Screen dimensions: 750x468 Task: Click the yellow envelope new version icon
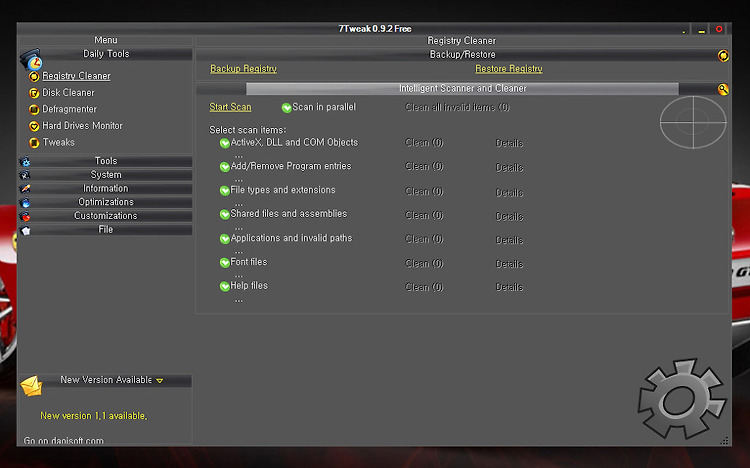coord(32,386)
